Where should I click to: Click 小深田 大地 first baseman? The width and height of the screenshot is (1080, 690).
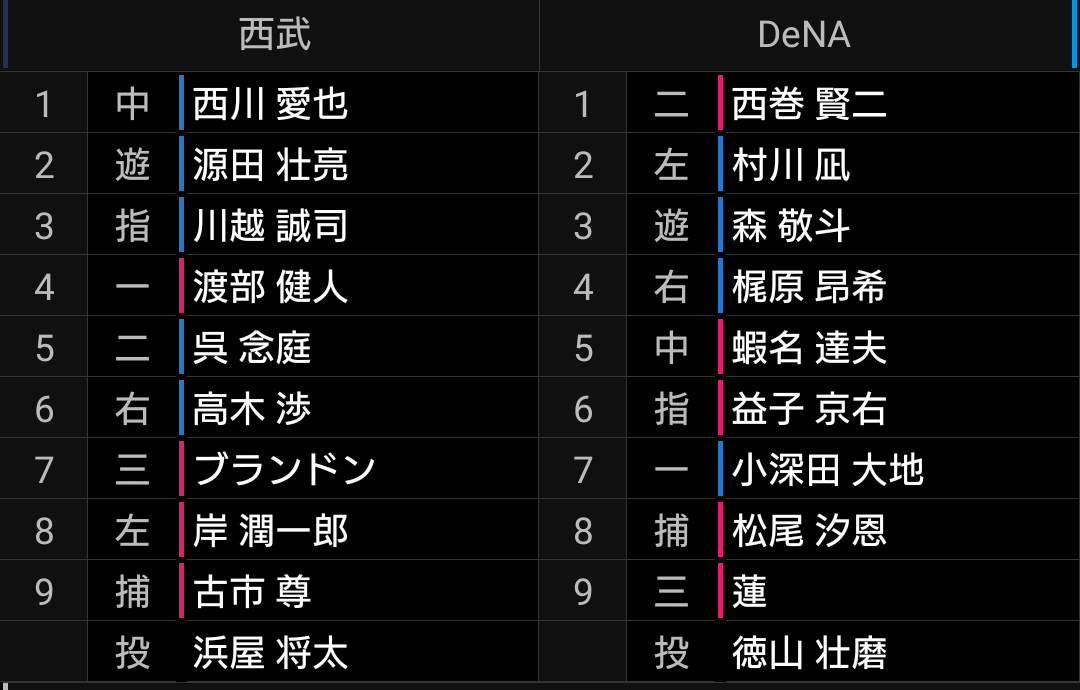(827, 470)
